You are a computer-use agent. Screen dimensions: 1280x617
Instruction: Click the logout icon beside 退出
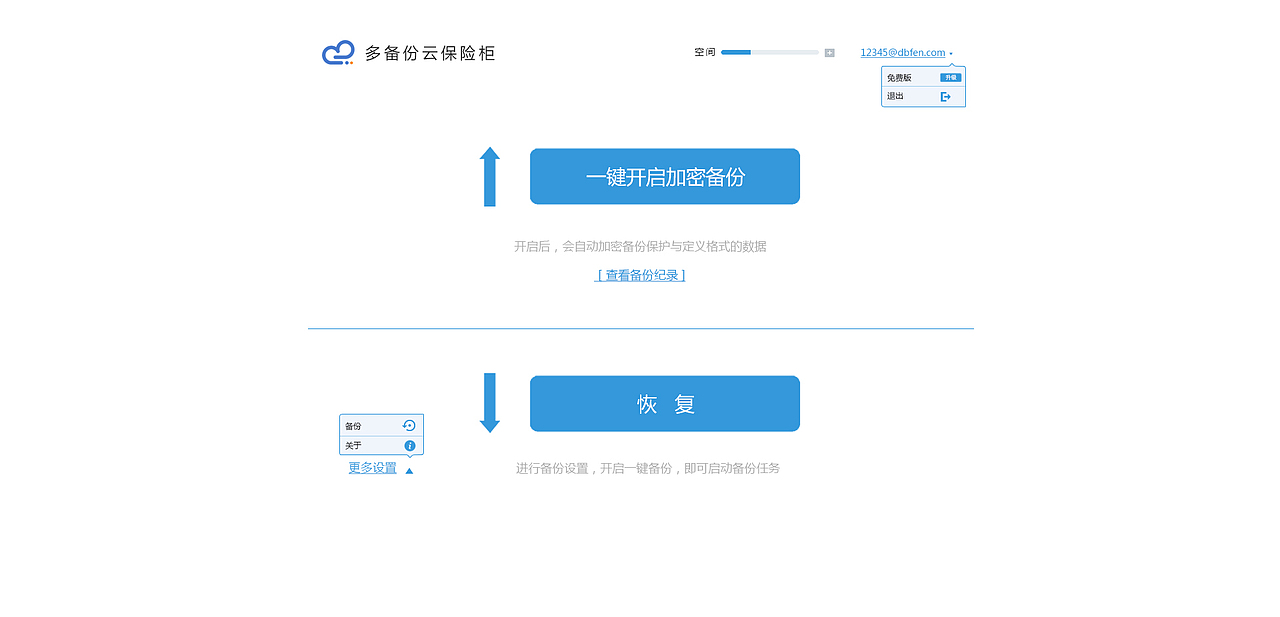(946, 95)
